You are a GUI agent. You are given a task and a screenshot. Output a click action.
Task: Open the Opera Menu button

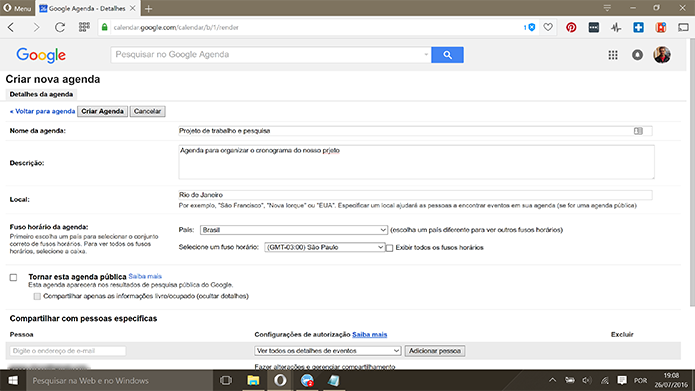point(17,8)
